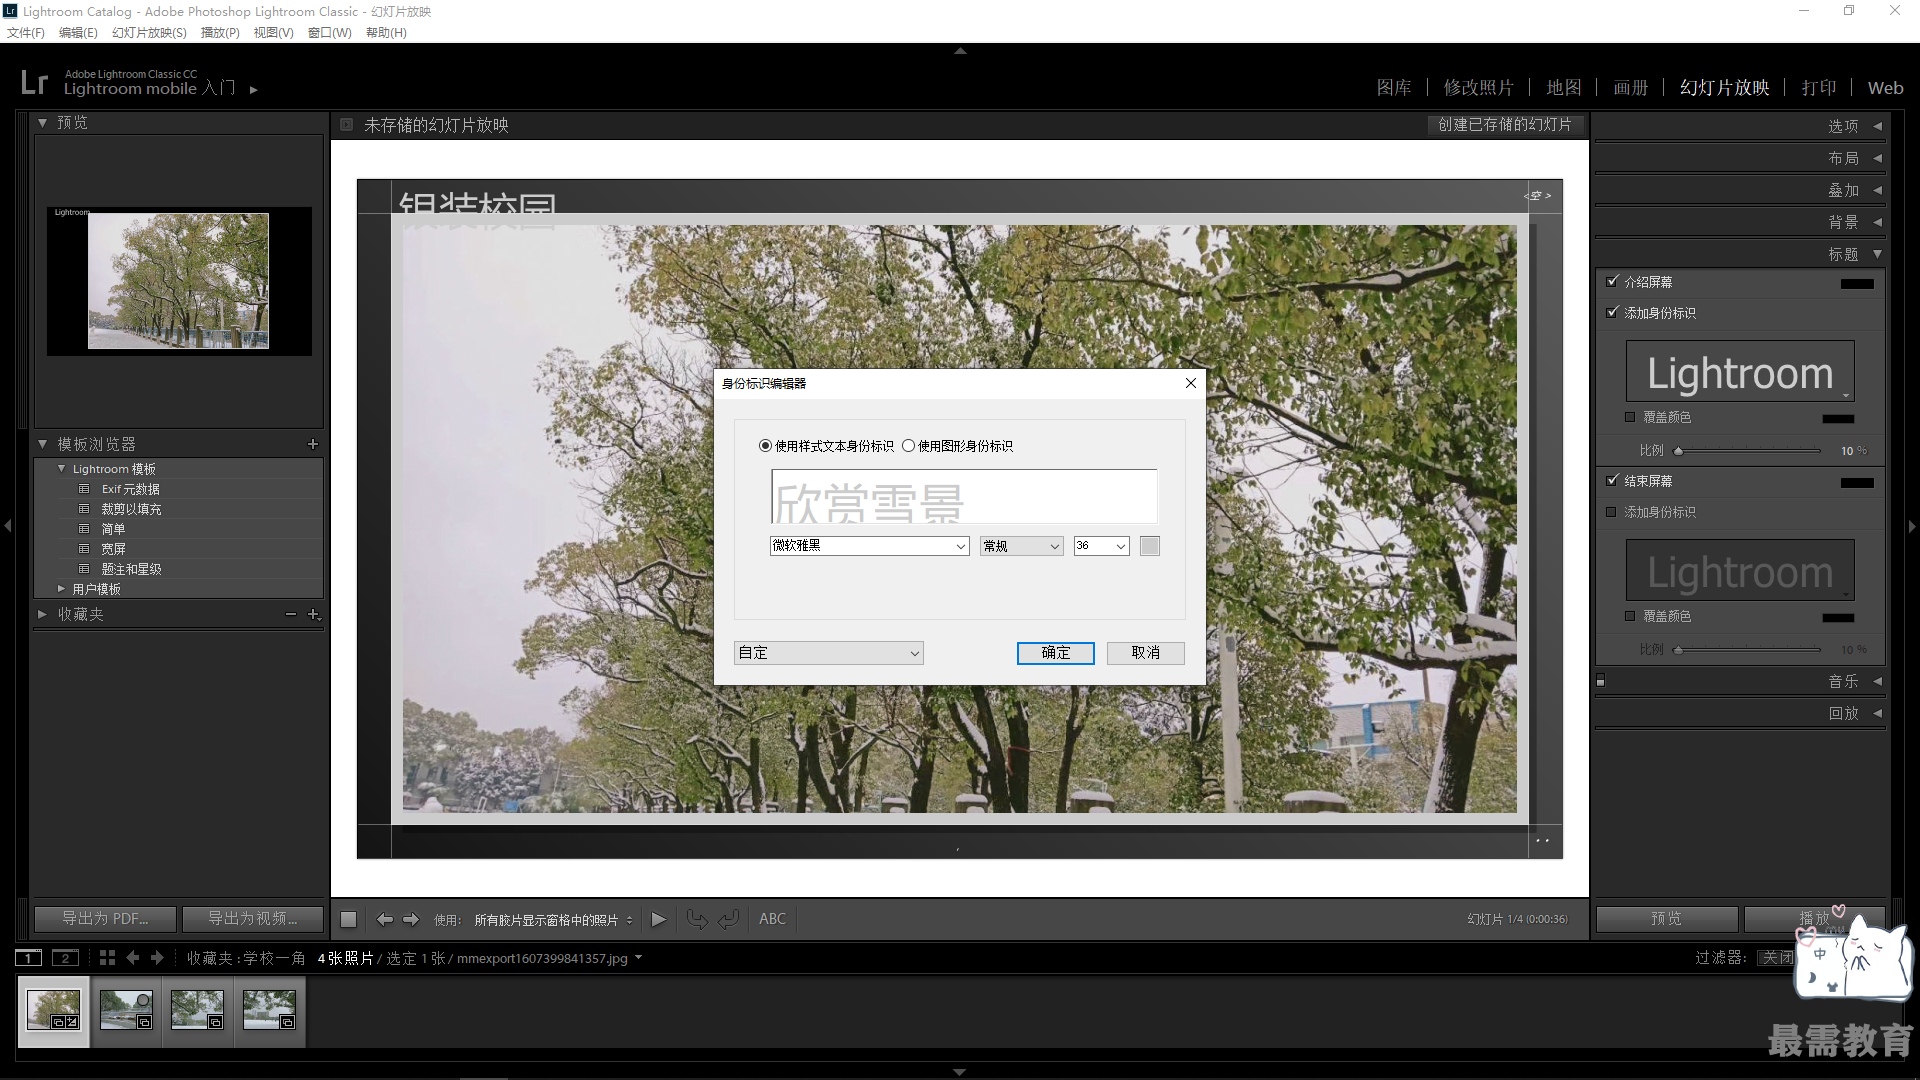Click the 确定 button

coord(1055,653)
